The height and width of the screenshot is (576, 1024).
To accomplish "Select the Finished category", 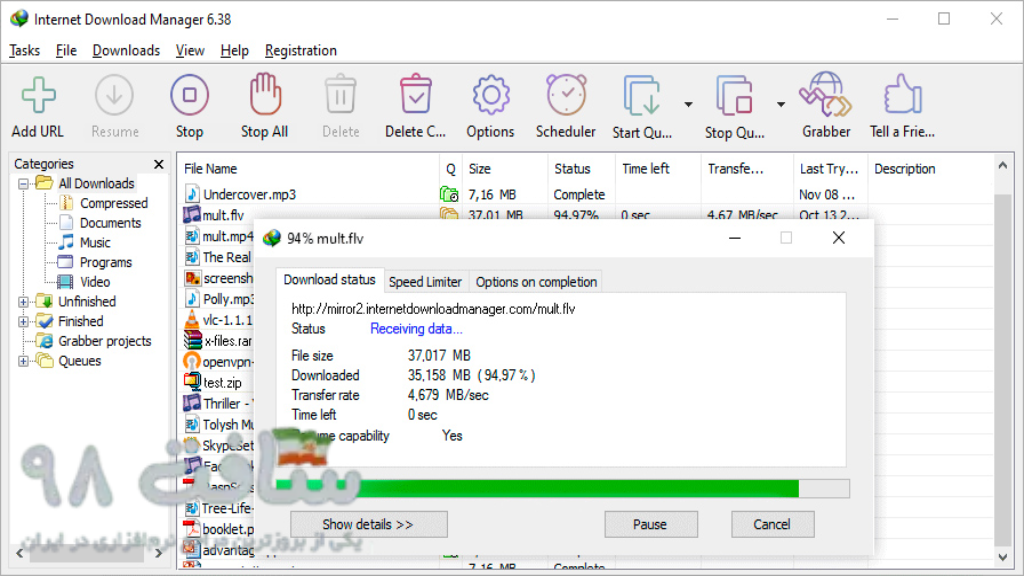I will tap(80, 321).
